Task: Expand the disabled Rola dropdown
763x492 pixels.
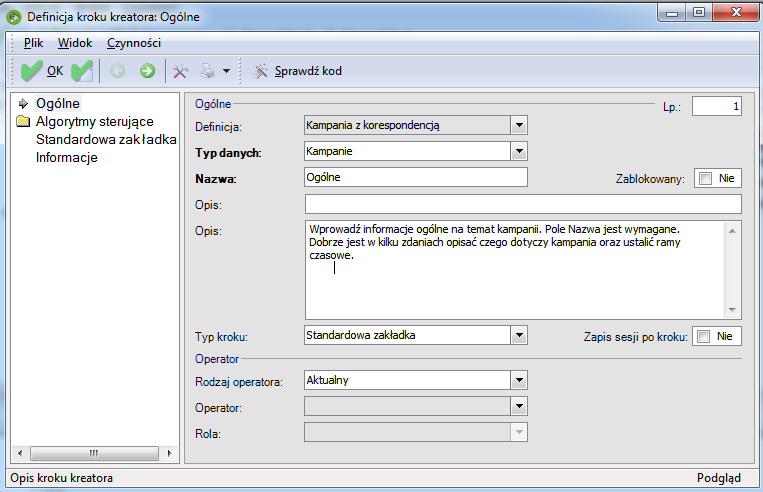Action: [519, 432]
